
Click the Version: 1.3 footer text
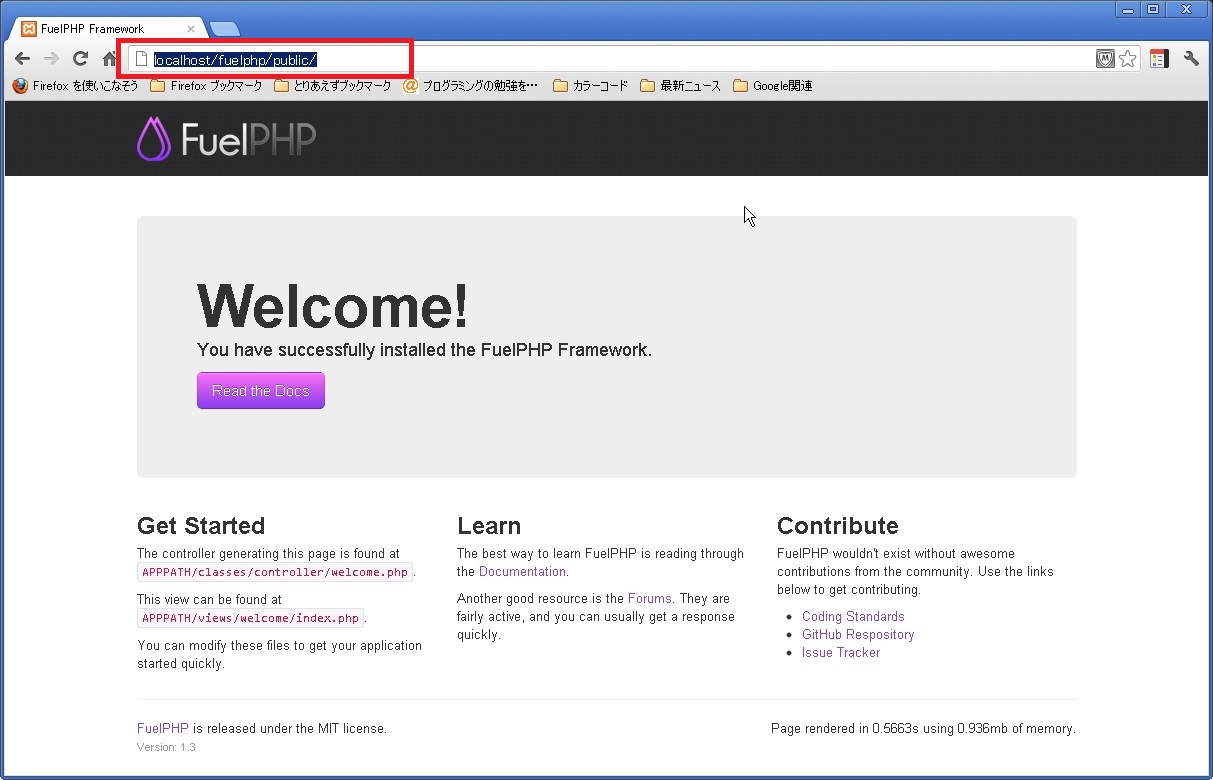click(x=166, y=747)
